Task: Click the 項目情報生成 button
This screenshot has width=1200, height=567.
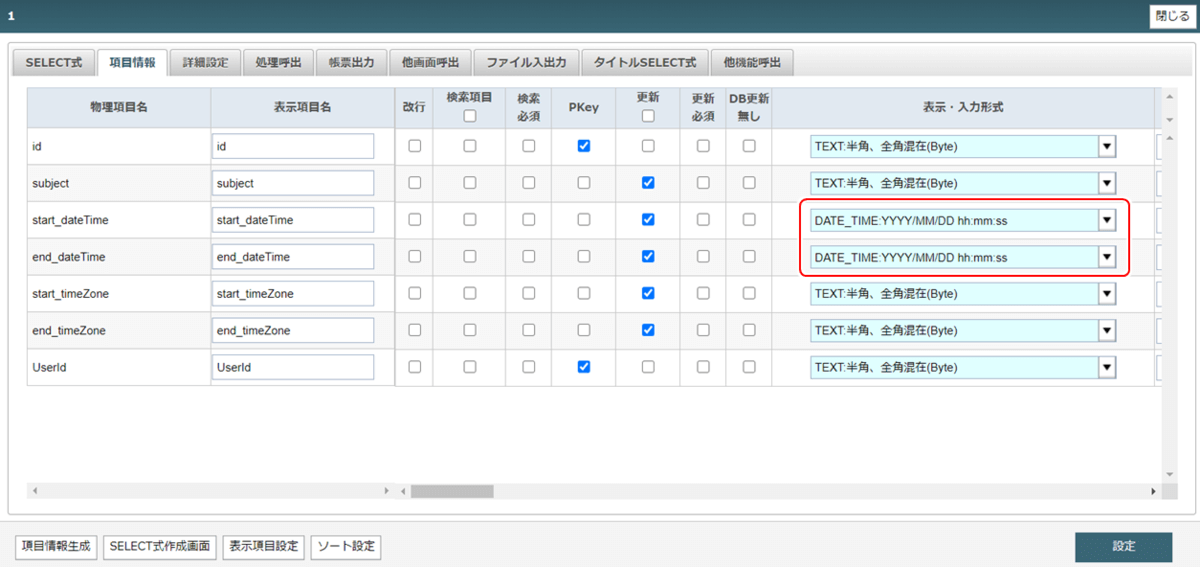Action: (56, 546)
